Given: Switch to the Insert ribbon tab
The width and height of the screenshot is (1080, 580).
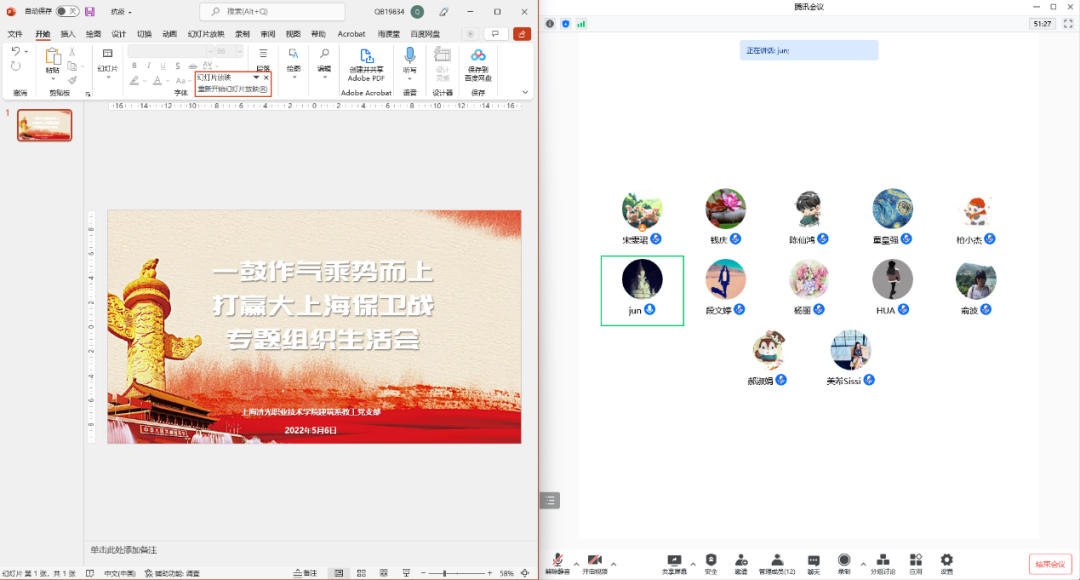Looking at the screenshot, I should pos(68,34).
